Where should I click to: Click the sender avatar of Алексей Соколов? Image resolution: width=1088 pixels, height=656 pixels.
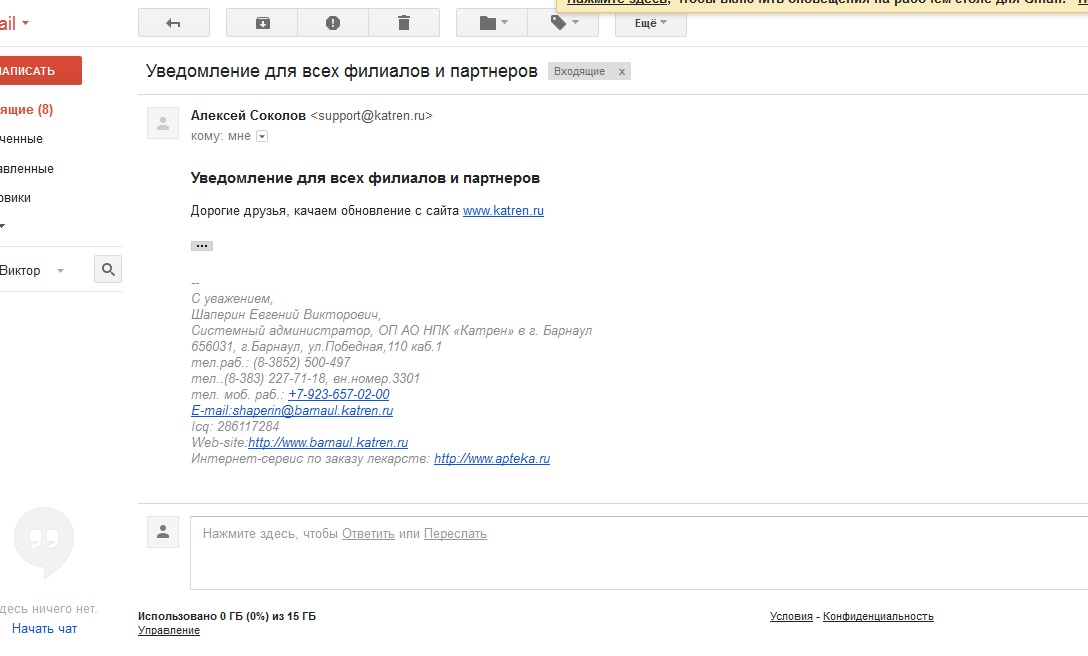click(x=163, y=124)
